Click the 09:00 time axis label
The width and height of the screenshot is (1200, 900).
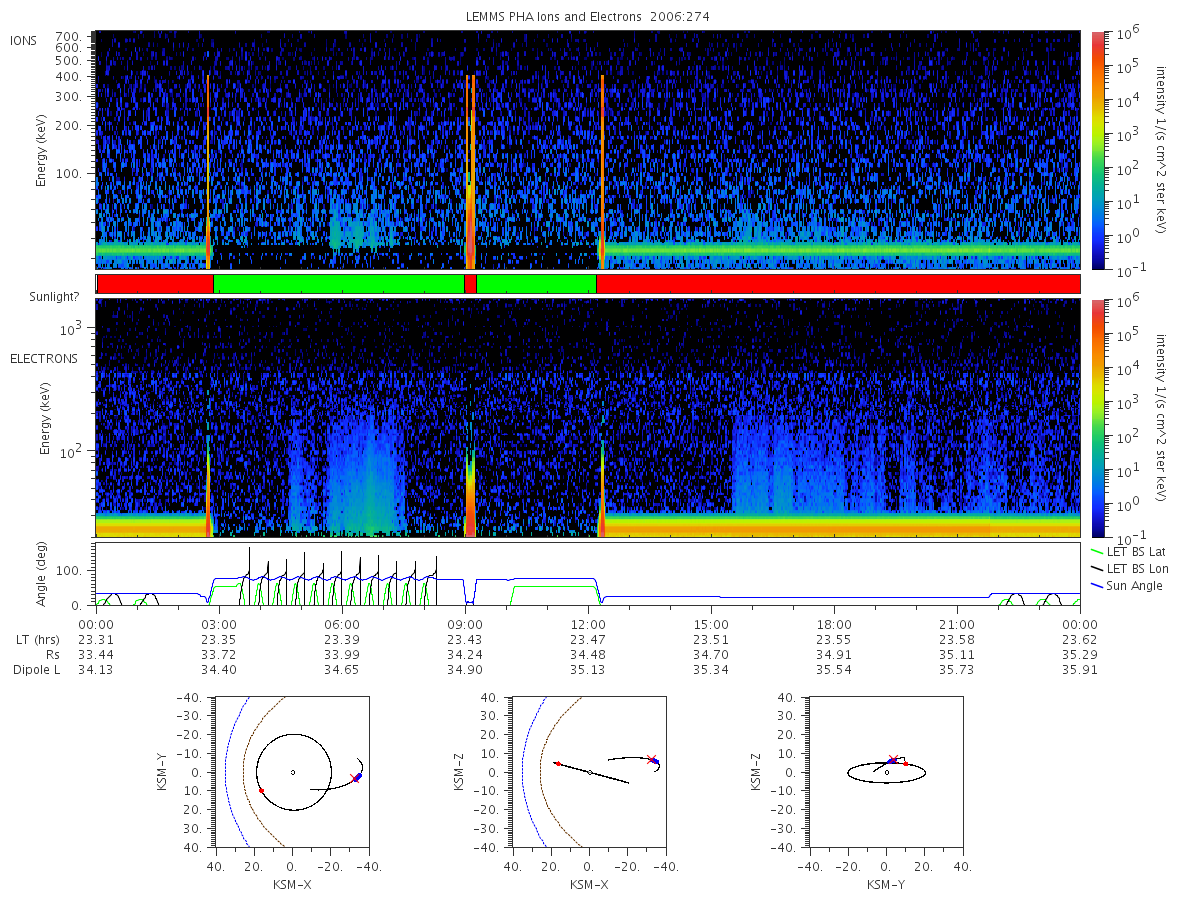pos(465,623)
